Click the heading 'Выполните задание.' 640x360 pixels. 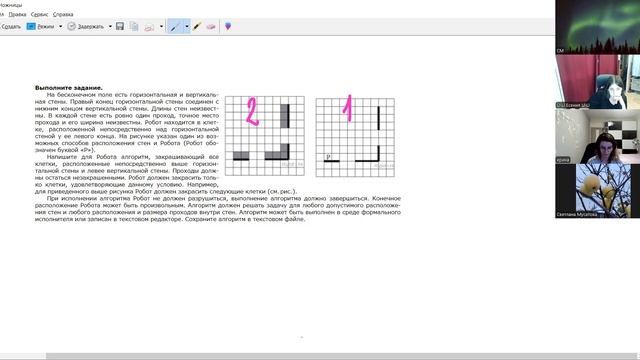click(69, 88)
